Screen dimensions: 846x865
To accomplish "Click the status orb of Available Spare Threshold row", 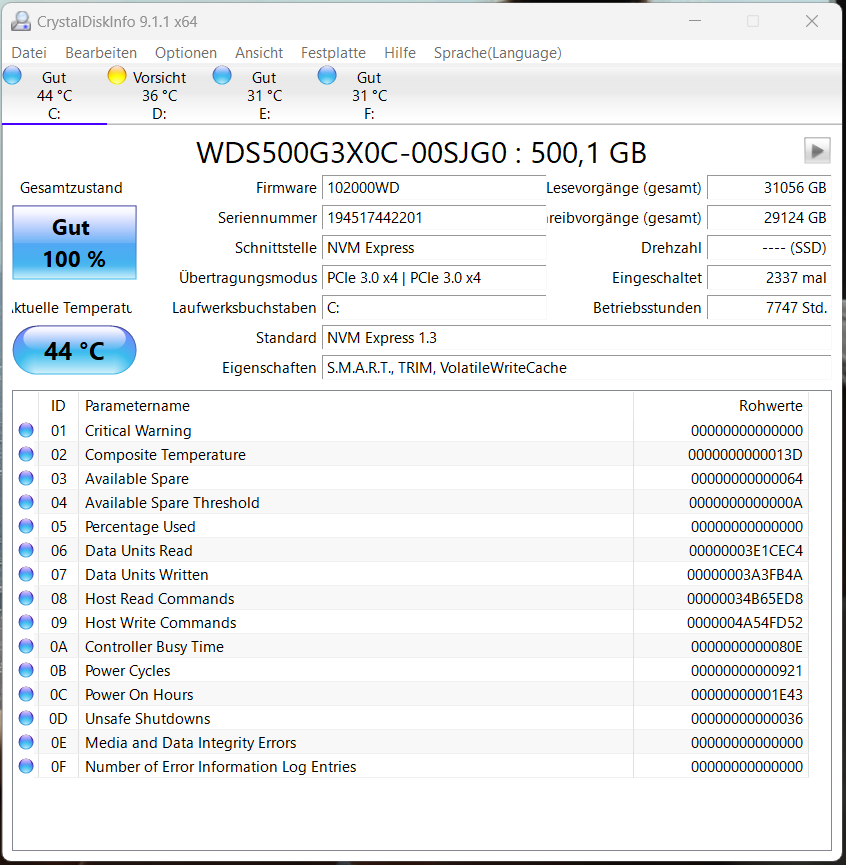I will [x=26, y=502].
